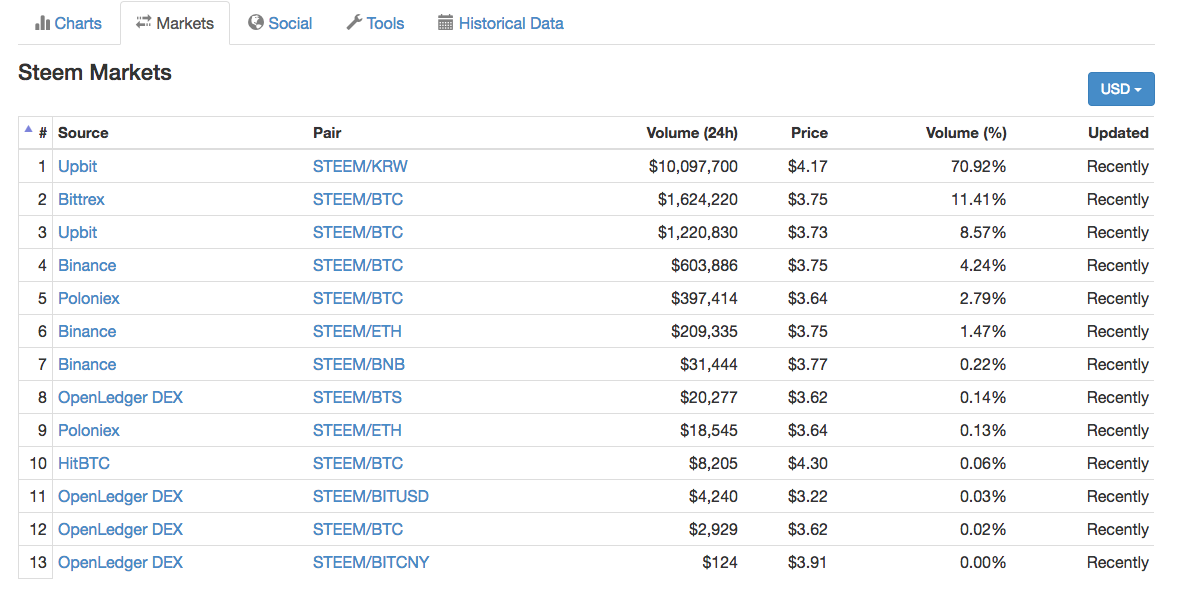Sort by Volume (24h) column header

click(x=692, y=133)
